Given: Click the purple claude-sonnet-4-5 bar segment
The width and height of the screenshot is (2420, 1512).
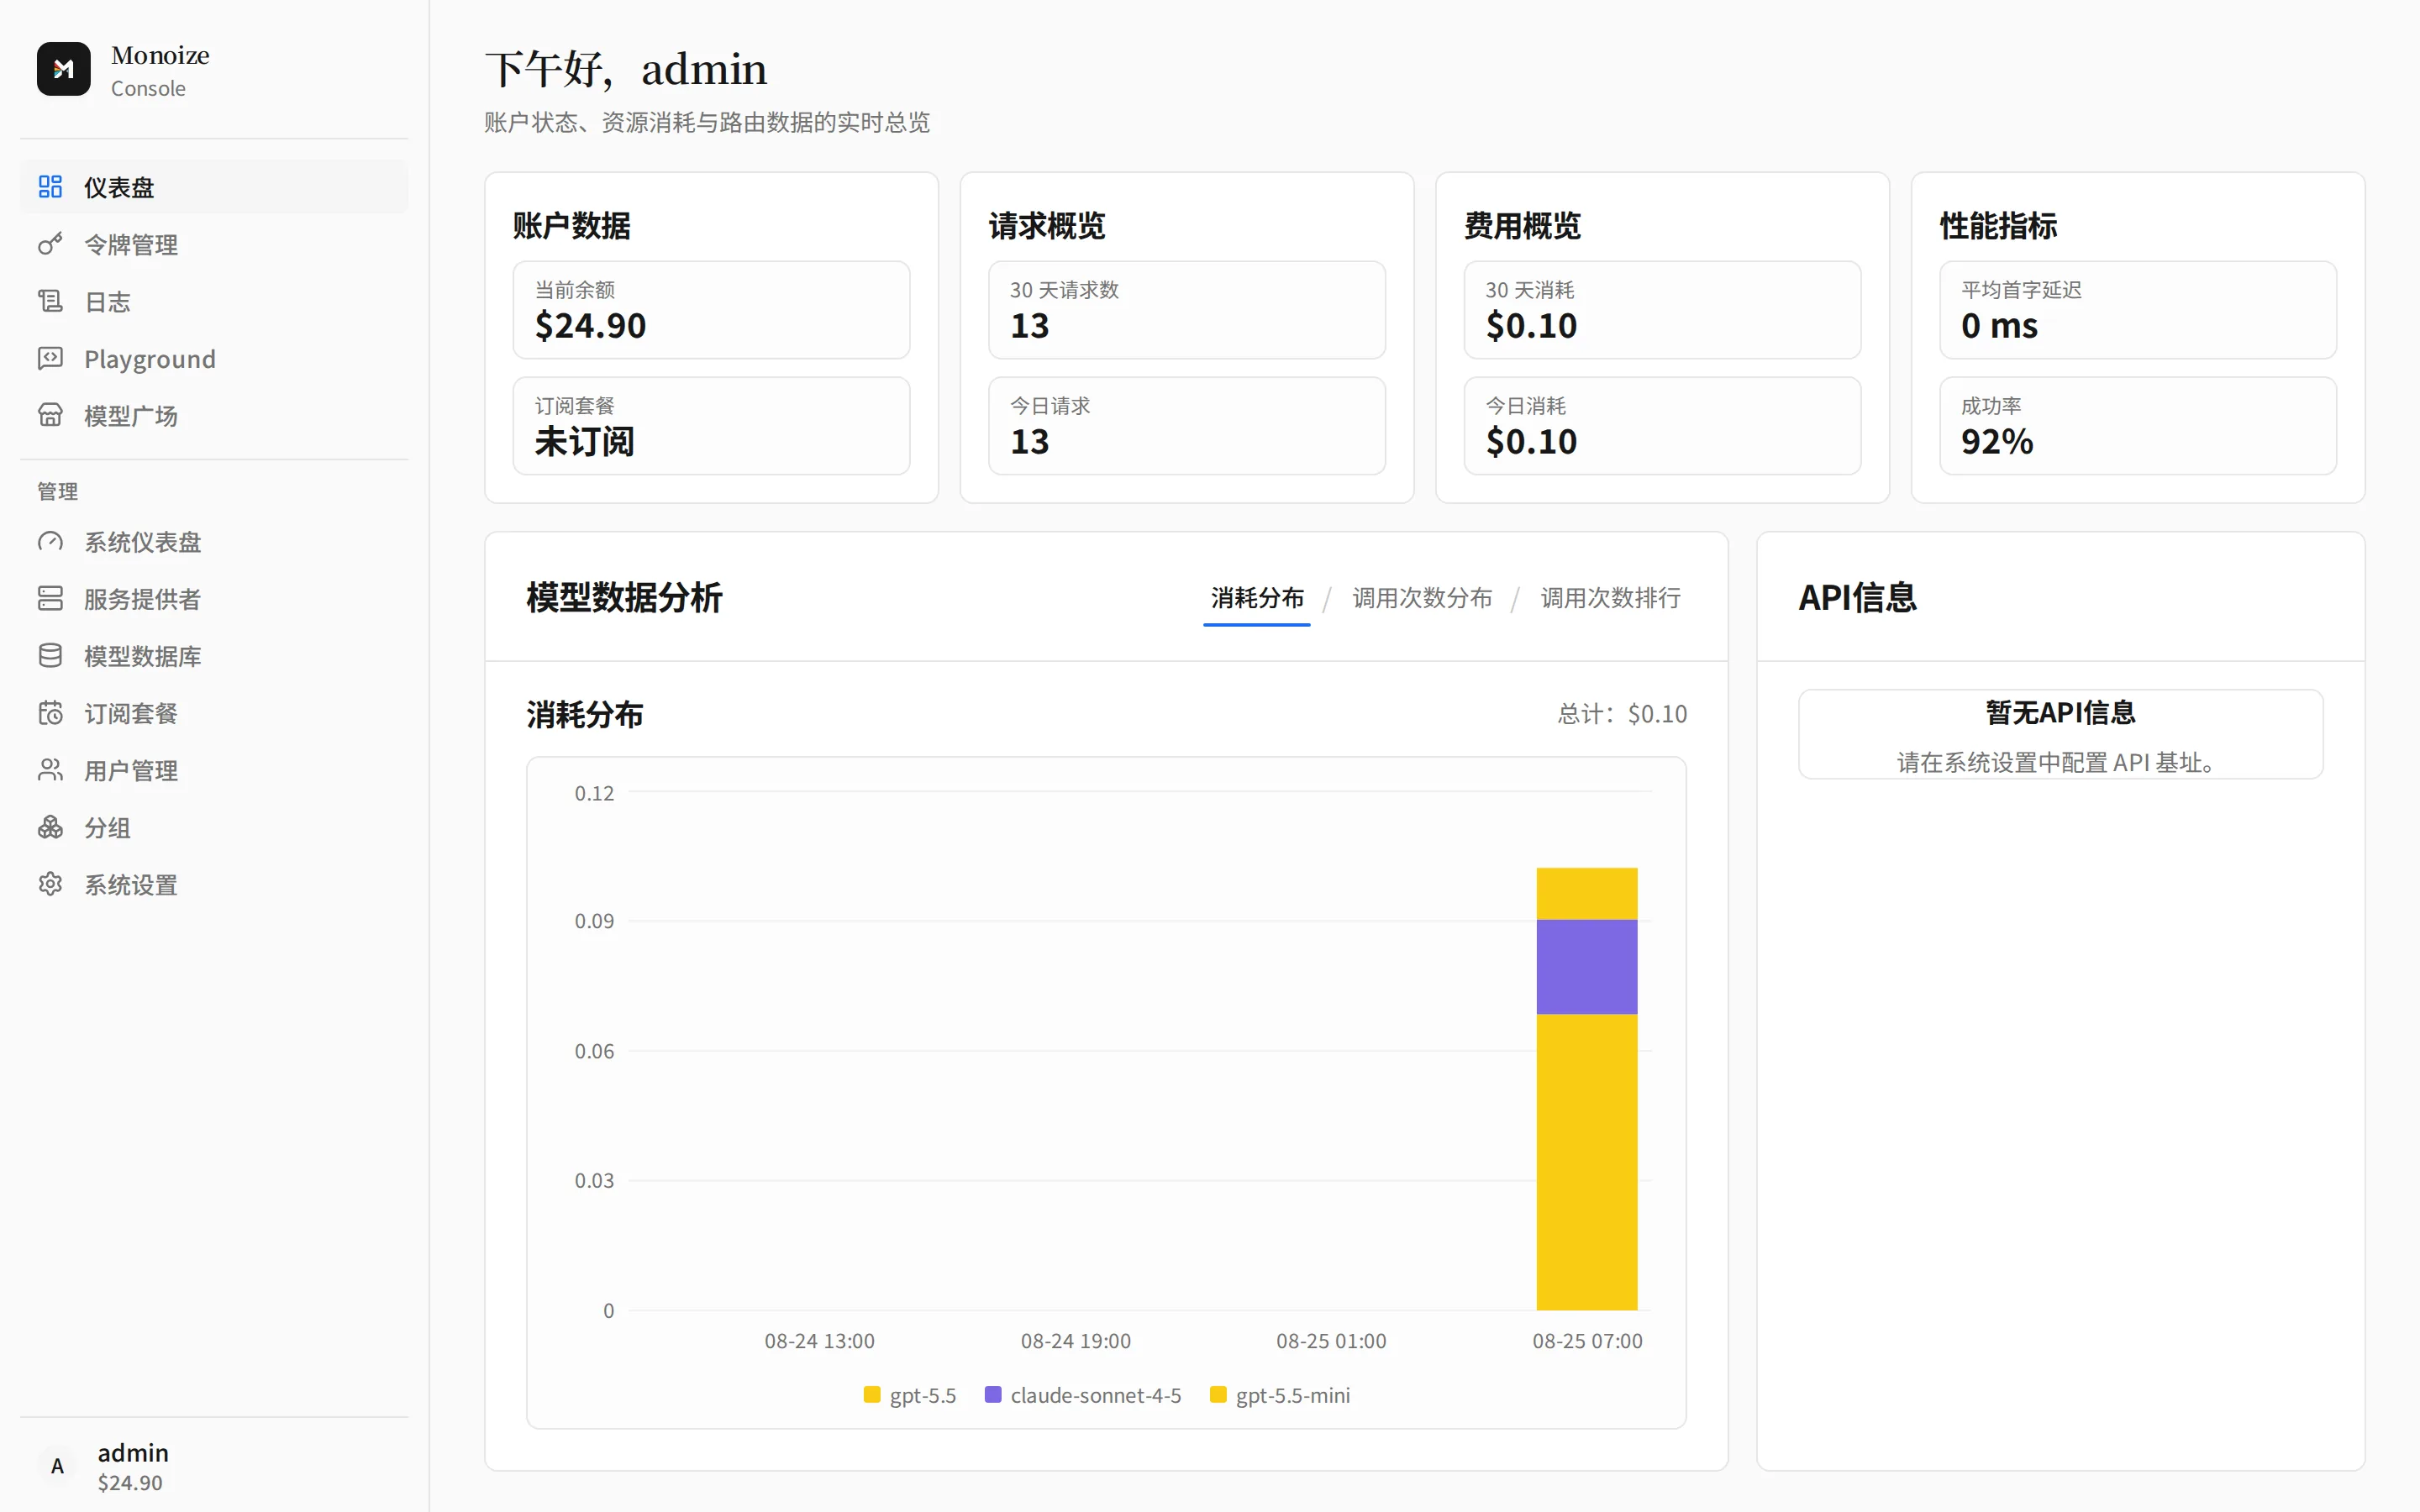Looking at the screenshot, I should click(1587, 967).
